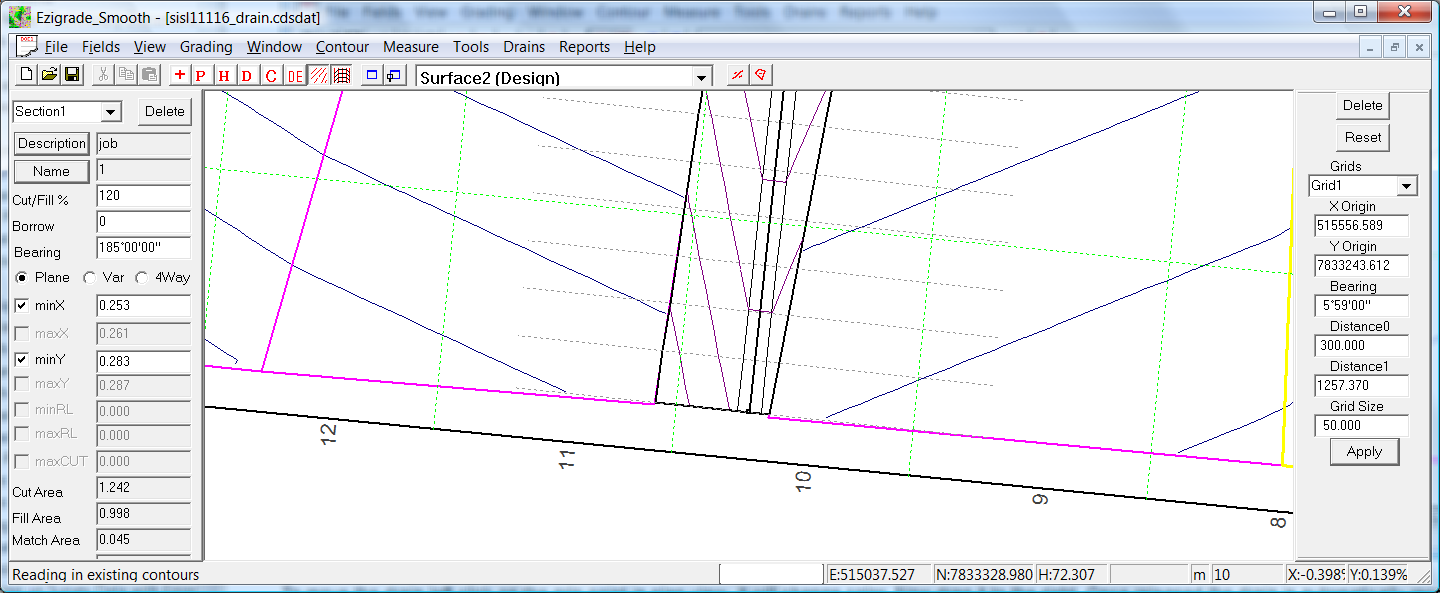
Task: Open the Grading menu
Action: pos(206,47)
